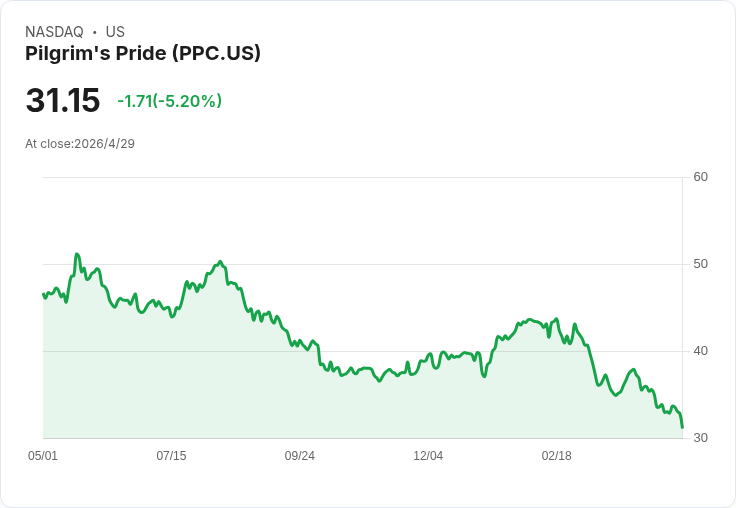Click the 50 y-axis label

701,264
